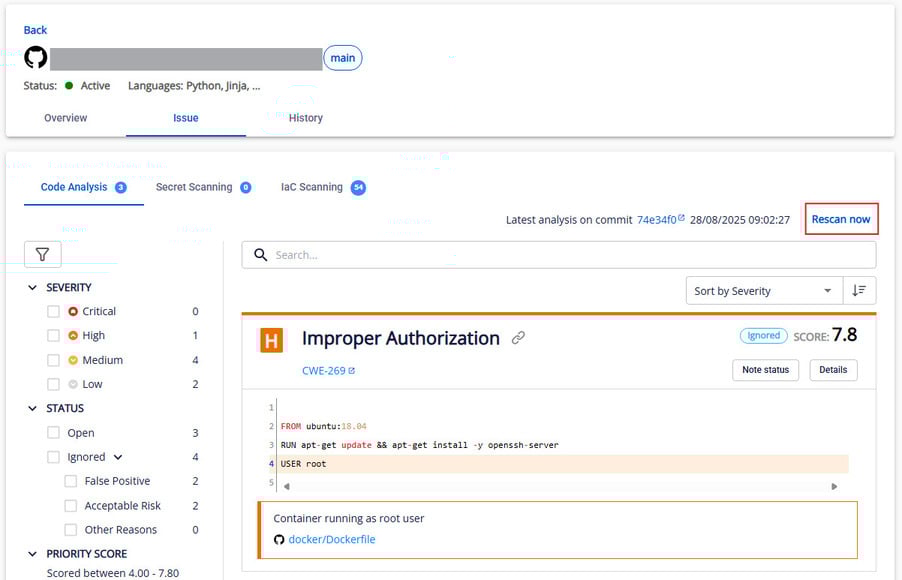Switch to the Secret Scanning tab
This screenshot has height=580, width=902.
[194, 187]
